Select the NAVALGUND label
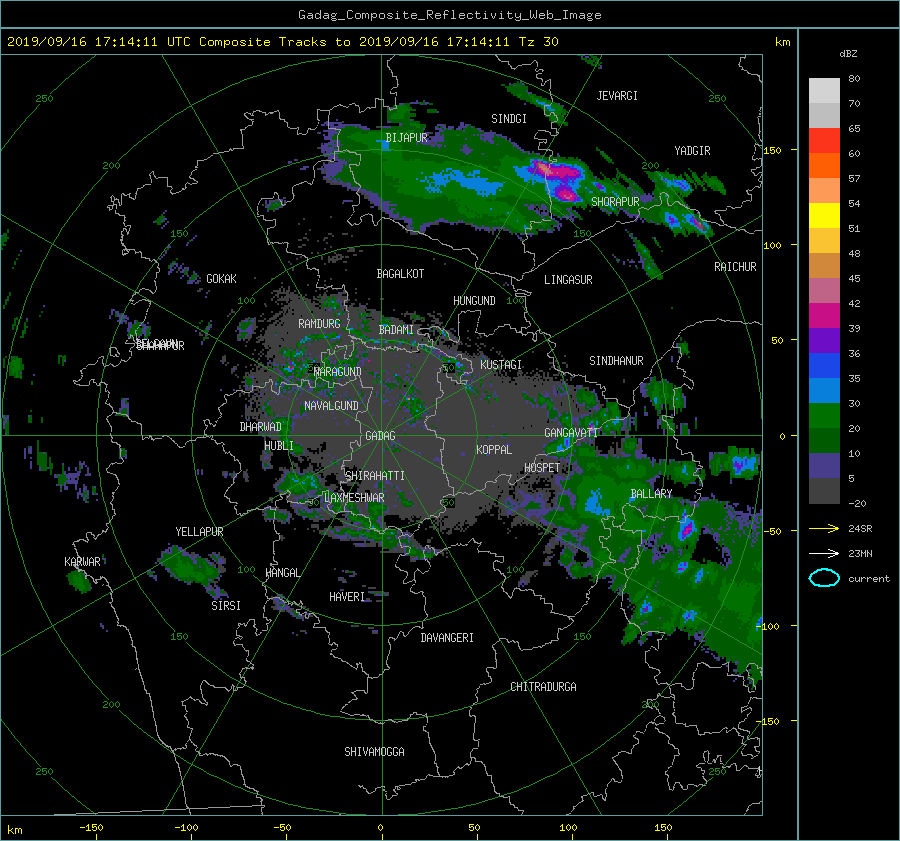The image size is (900, 841). tap(331, 406)
